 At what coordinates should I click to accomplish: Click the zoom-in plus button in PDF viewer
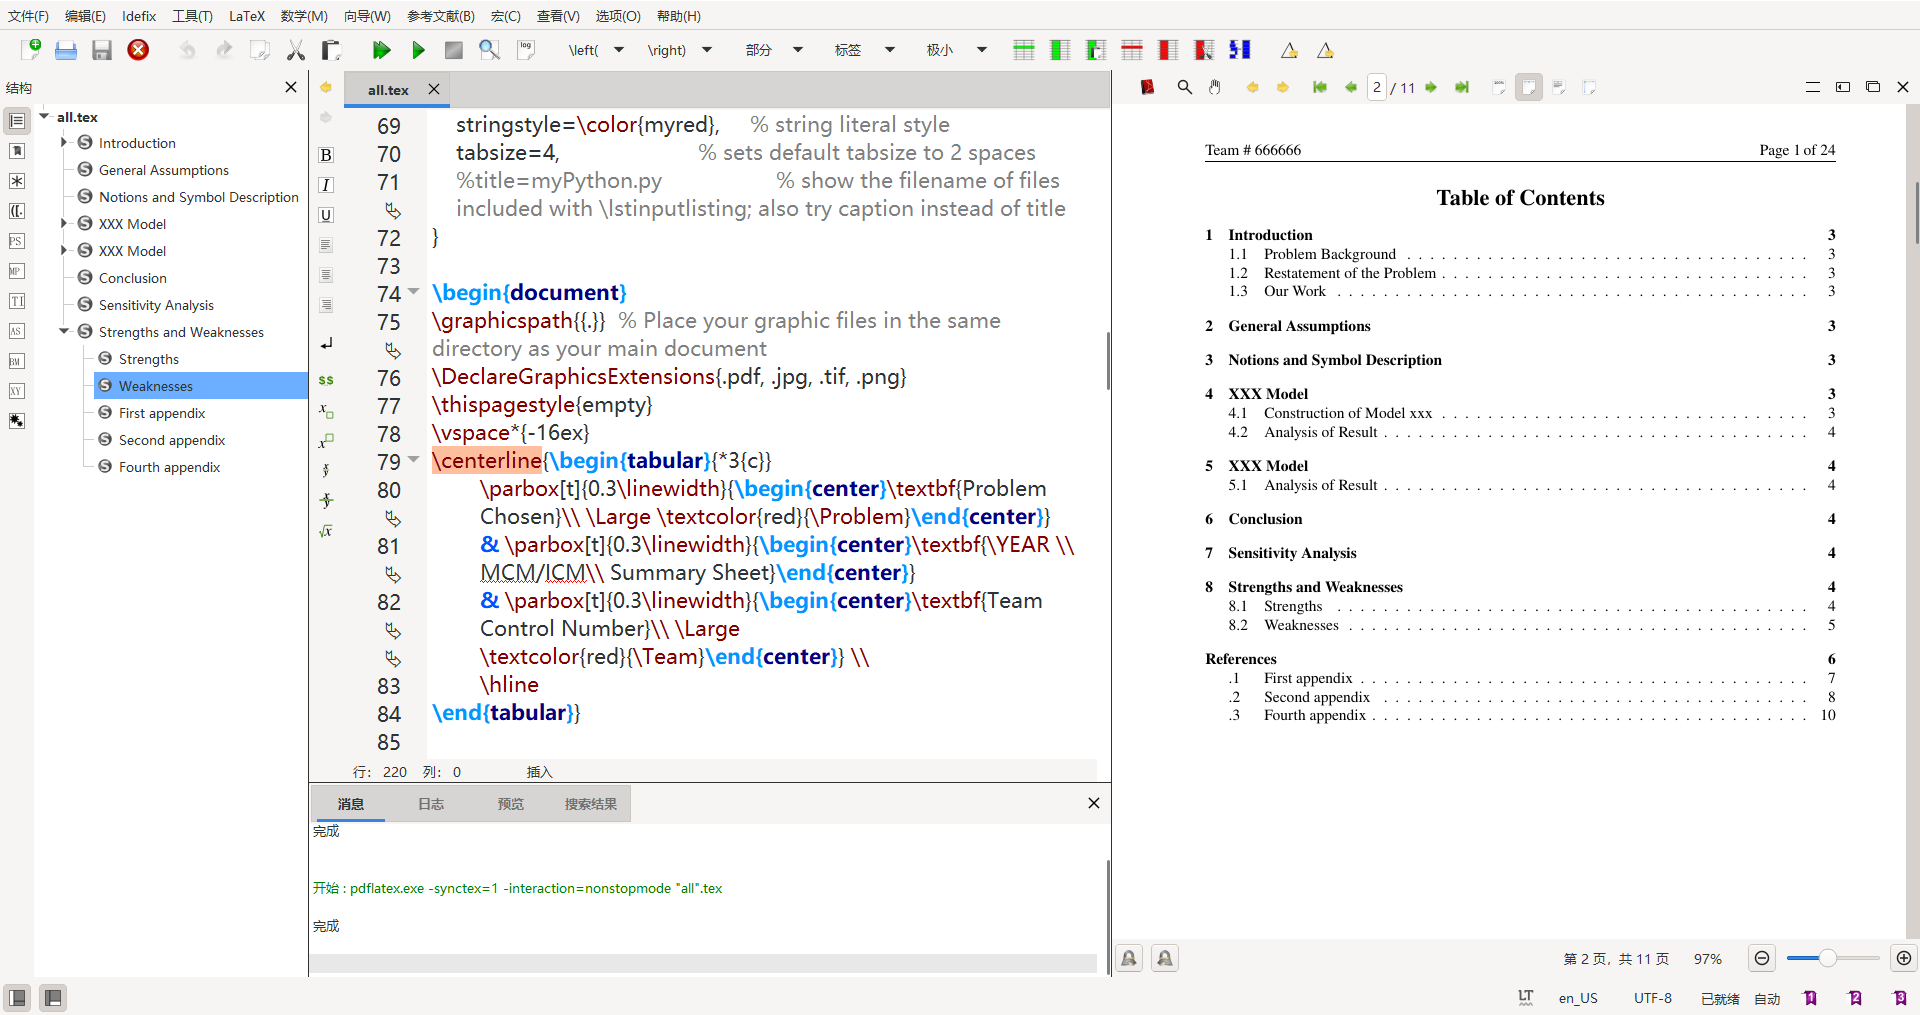pyautogui.click(x=1904, y=958)
